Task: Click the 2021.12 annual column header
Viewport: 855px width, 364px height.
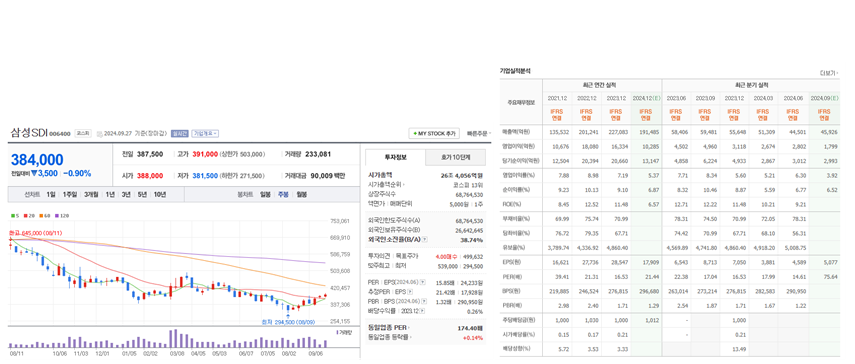Action: (557, 98)
